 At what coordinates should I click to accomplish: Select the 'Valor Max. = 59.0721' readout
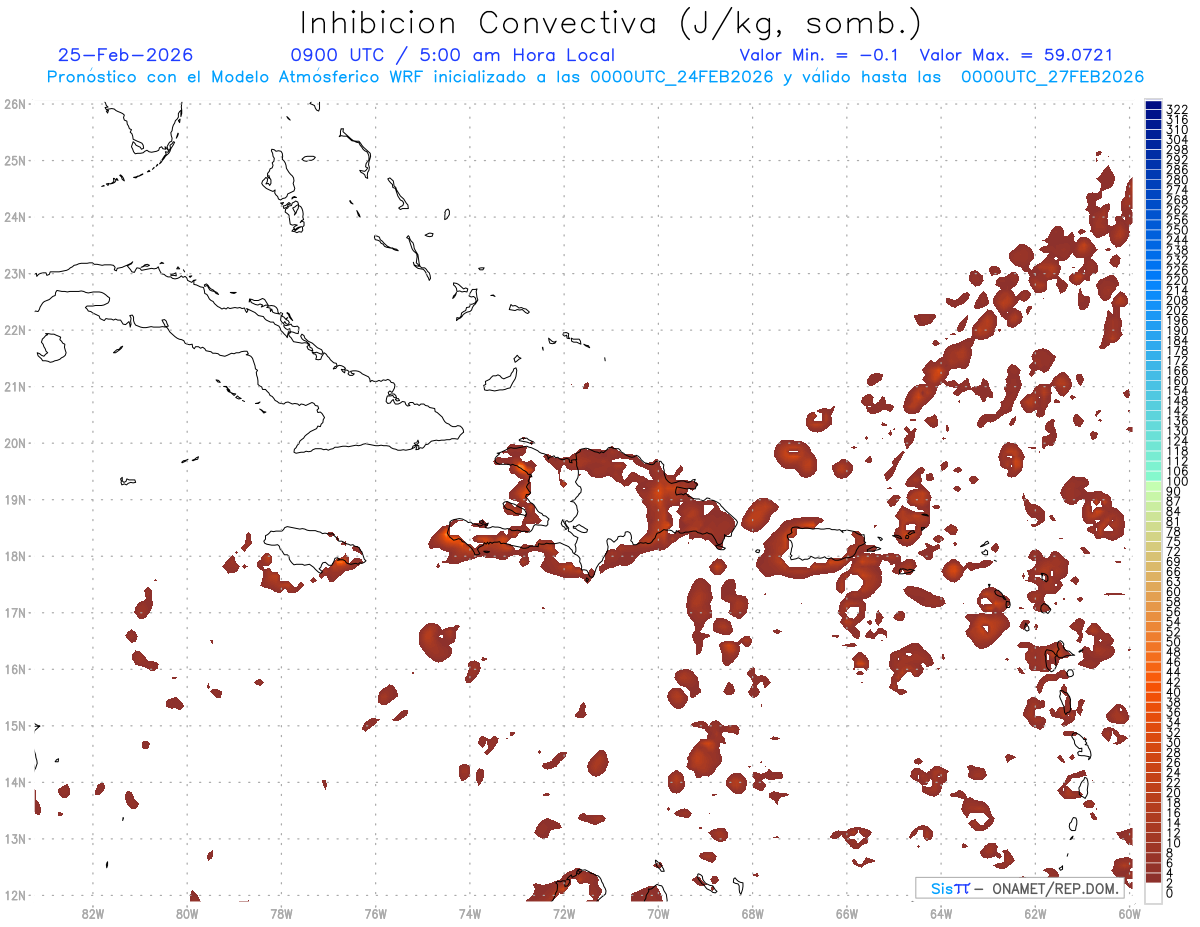point(1016,55)
